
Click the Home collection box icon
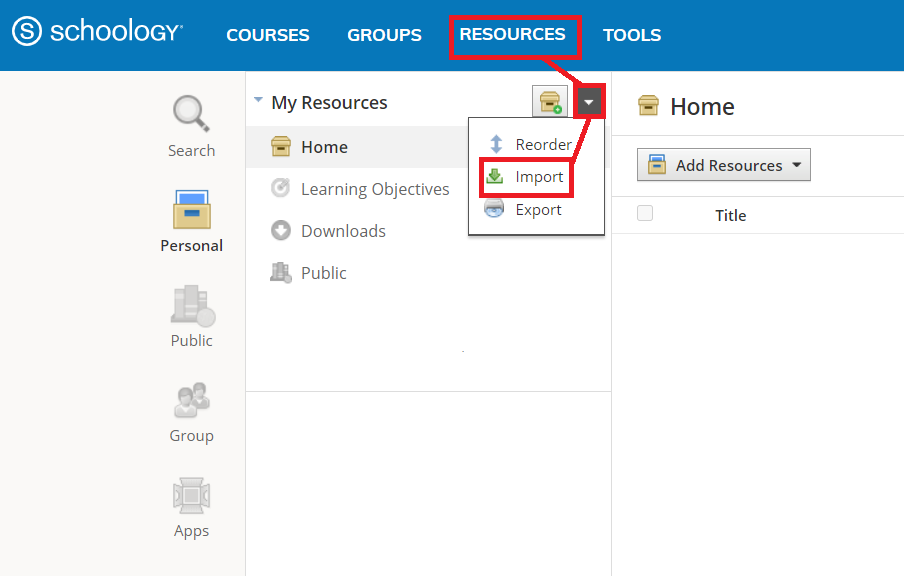point(281,146)
